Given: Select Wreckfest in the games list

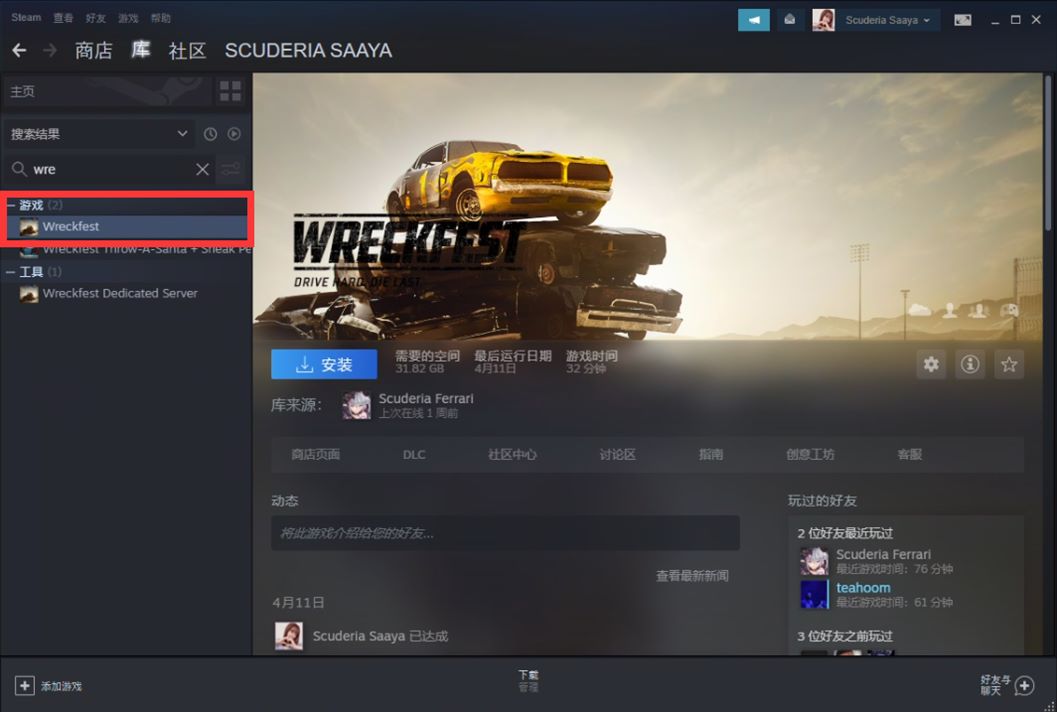Looking at the screenshot, I should click(x=127, y=227).
